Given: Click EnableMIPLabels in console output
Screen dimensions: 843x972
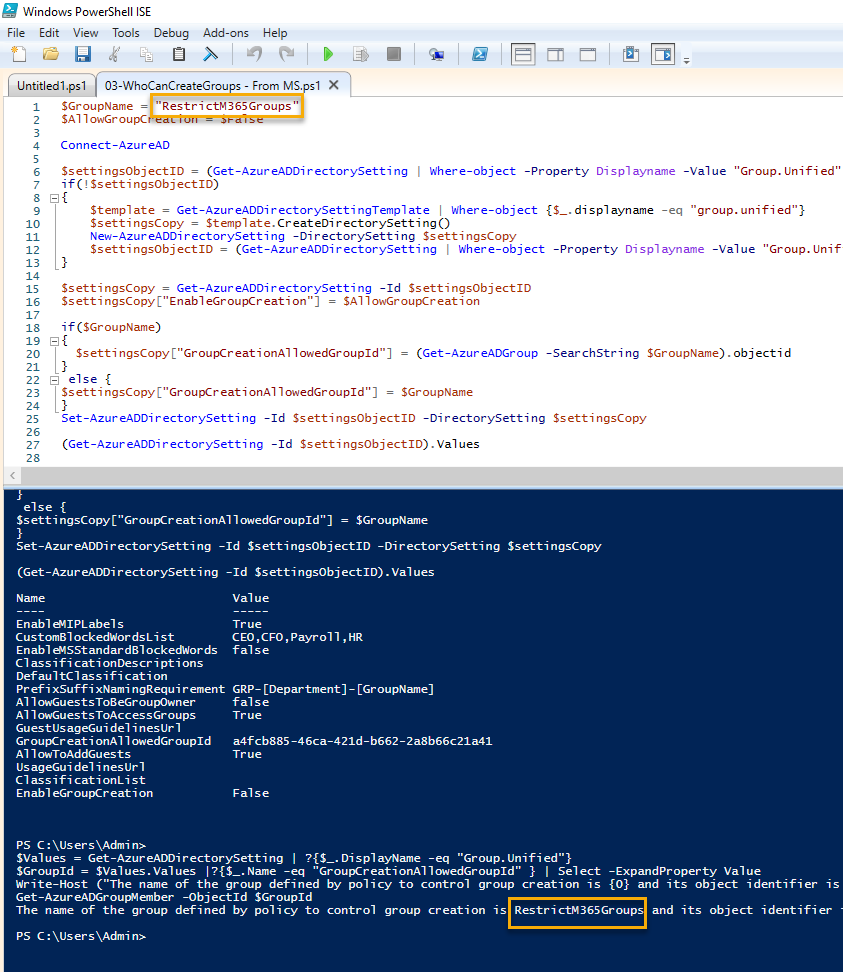Looking at the screenshot, I should click(69, 624).
